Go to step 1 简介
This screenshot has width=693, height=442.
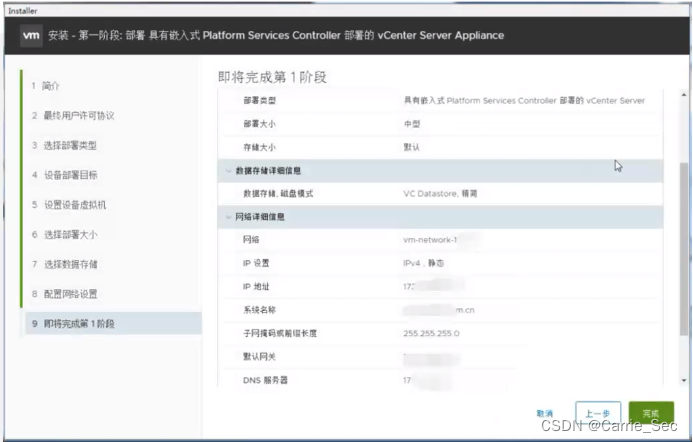46,86
